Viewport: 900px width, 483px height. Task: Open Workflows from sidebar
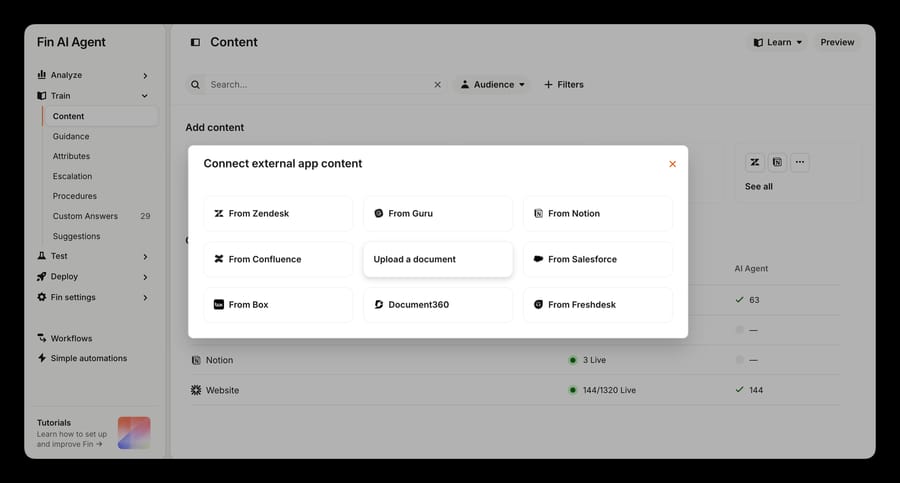[x=71, y=338]
